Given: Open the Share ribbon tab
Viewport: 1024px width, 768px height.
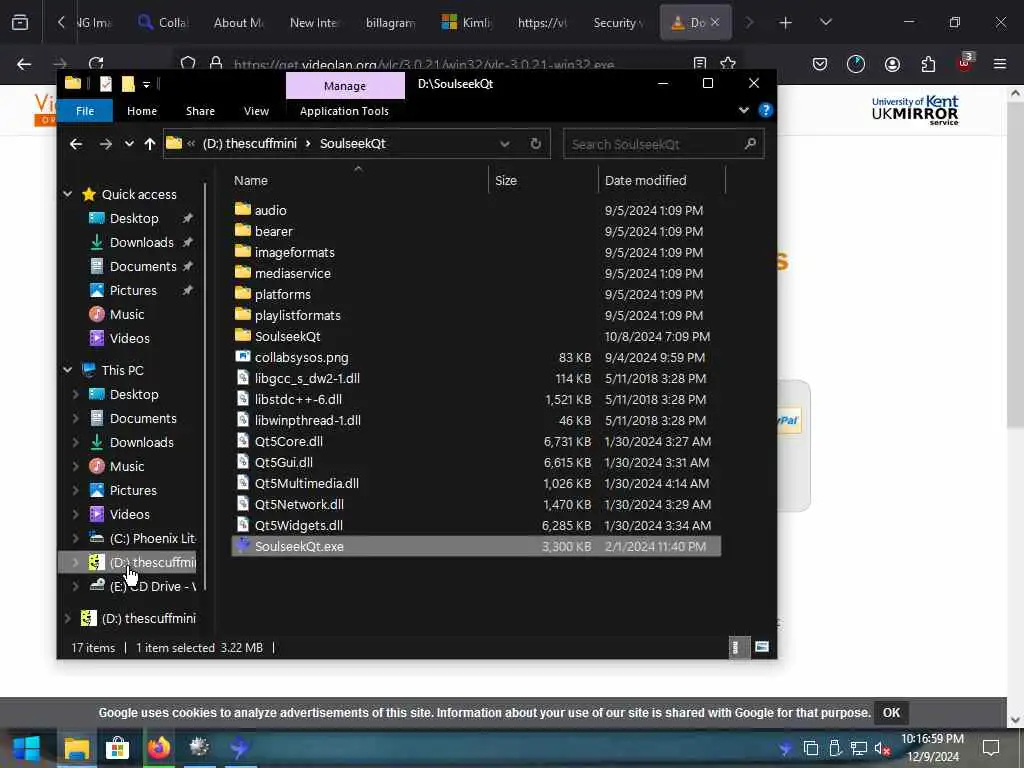Looking at the screenshot, I should tap(200, 111).
